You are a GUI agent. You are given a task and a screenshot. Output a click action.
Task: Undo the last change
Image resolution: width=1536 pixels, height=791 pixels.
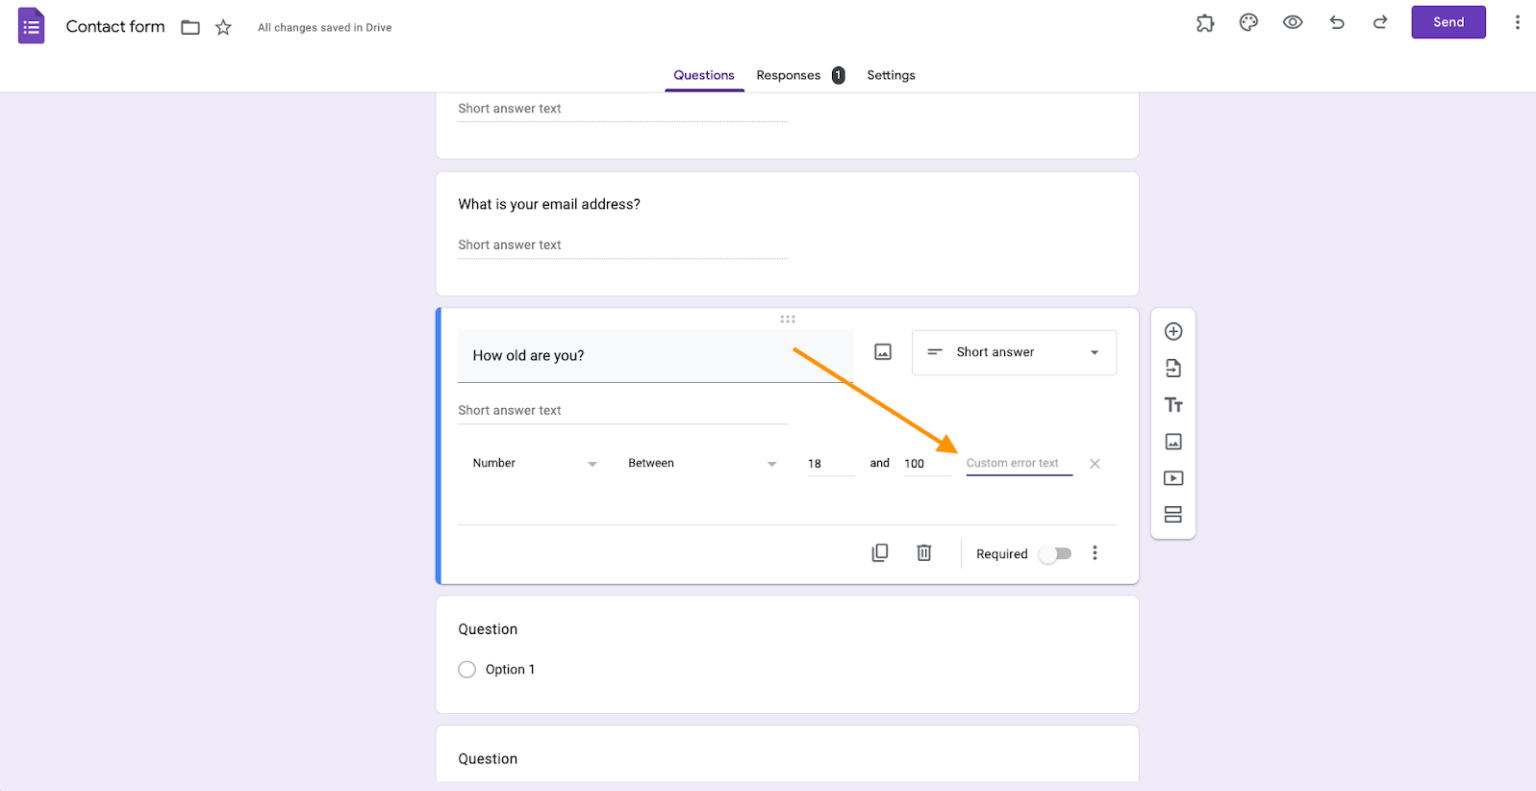coord(1337,21)
